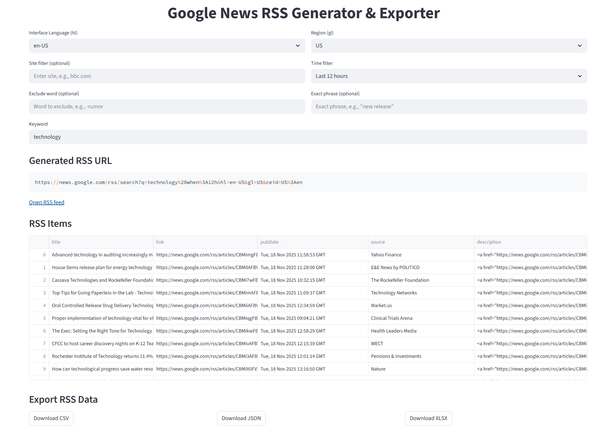
Task: Click the Nature source cell
Action: pyautogui.click(x=419, y=369)
